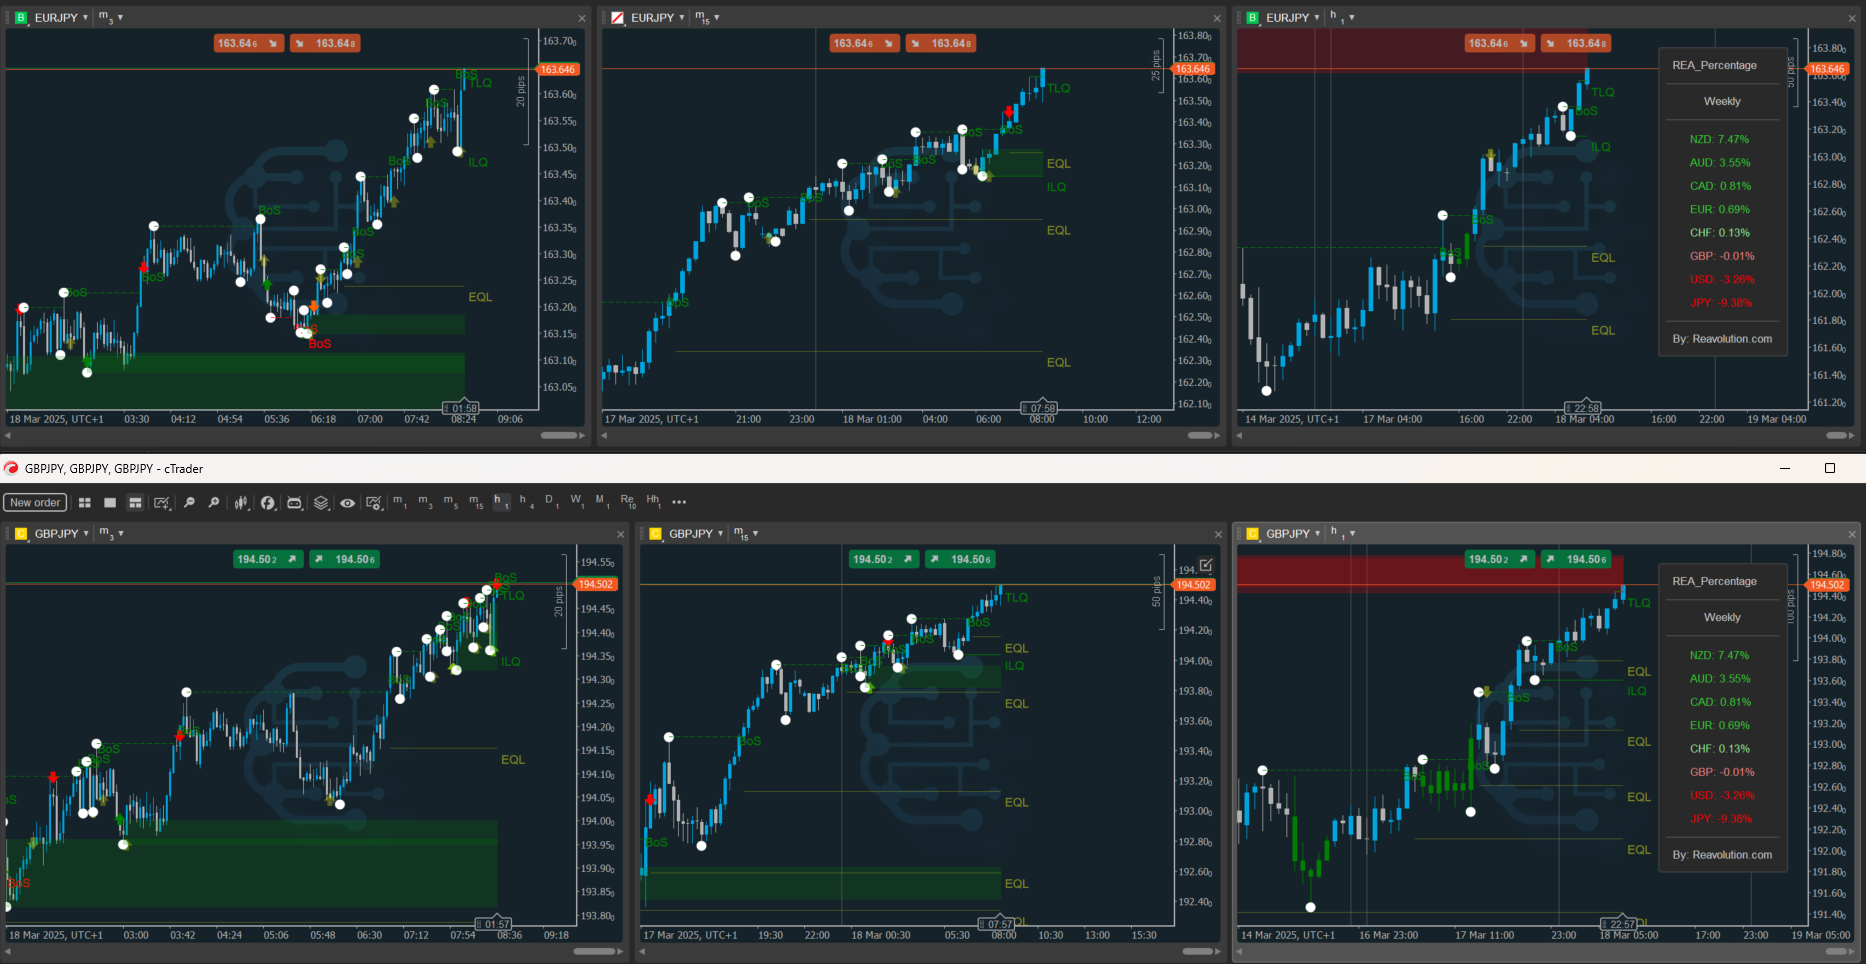Click JPY: -9.38% in EURJPY h1 panel
This screenshot has height=964, width=1866.
tap(1721, 302)
